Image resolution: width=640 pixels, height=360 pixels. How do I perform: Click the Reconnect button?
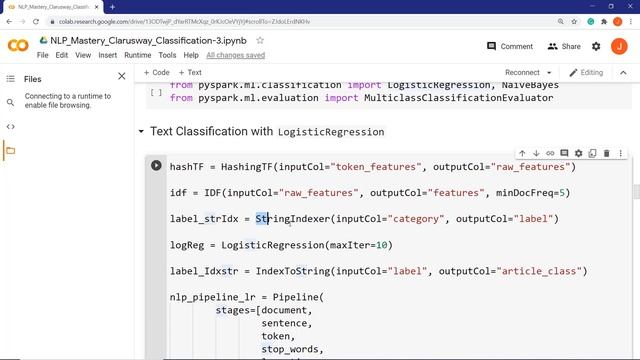tap(522, 72)
